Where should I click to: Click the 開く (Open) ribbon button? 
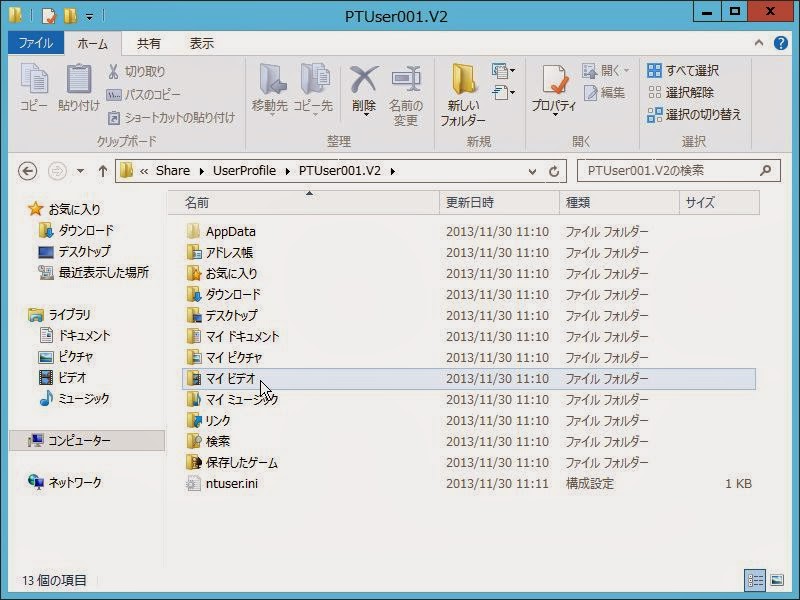tap(606, 71)
